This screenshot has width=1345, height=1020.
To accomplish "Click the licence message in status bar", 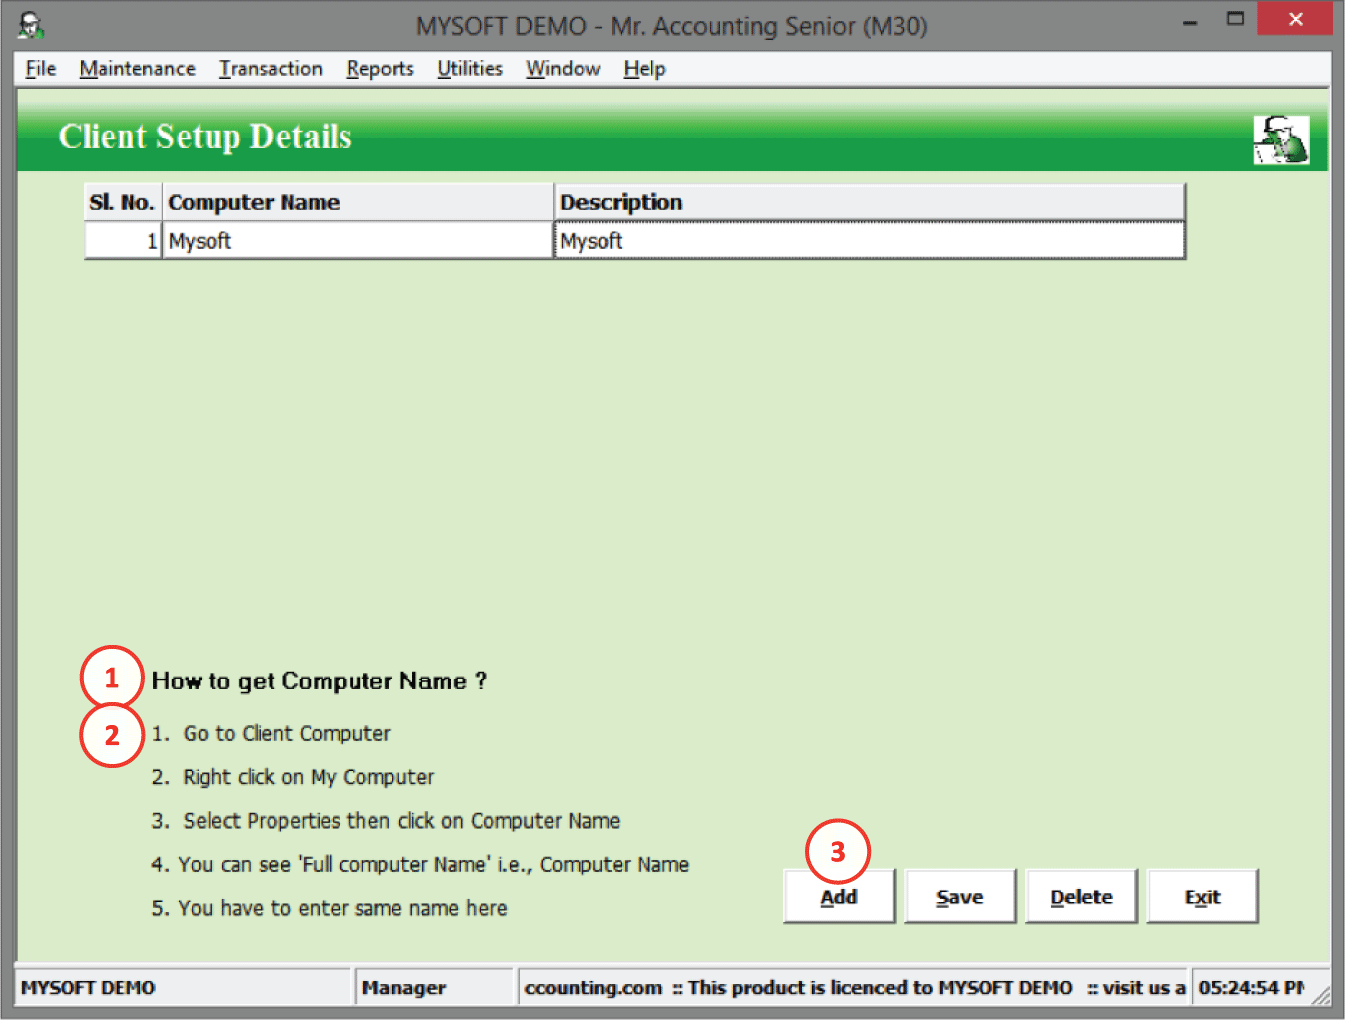I will tap(854, 988).
